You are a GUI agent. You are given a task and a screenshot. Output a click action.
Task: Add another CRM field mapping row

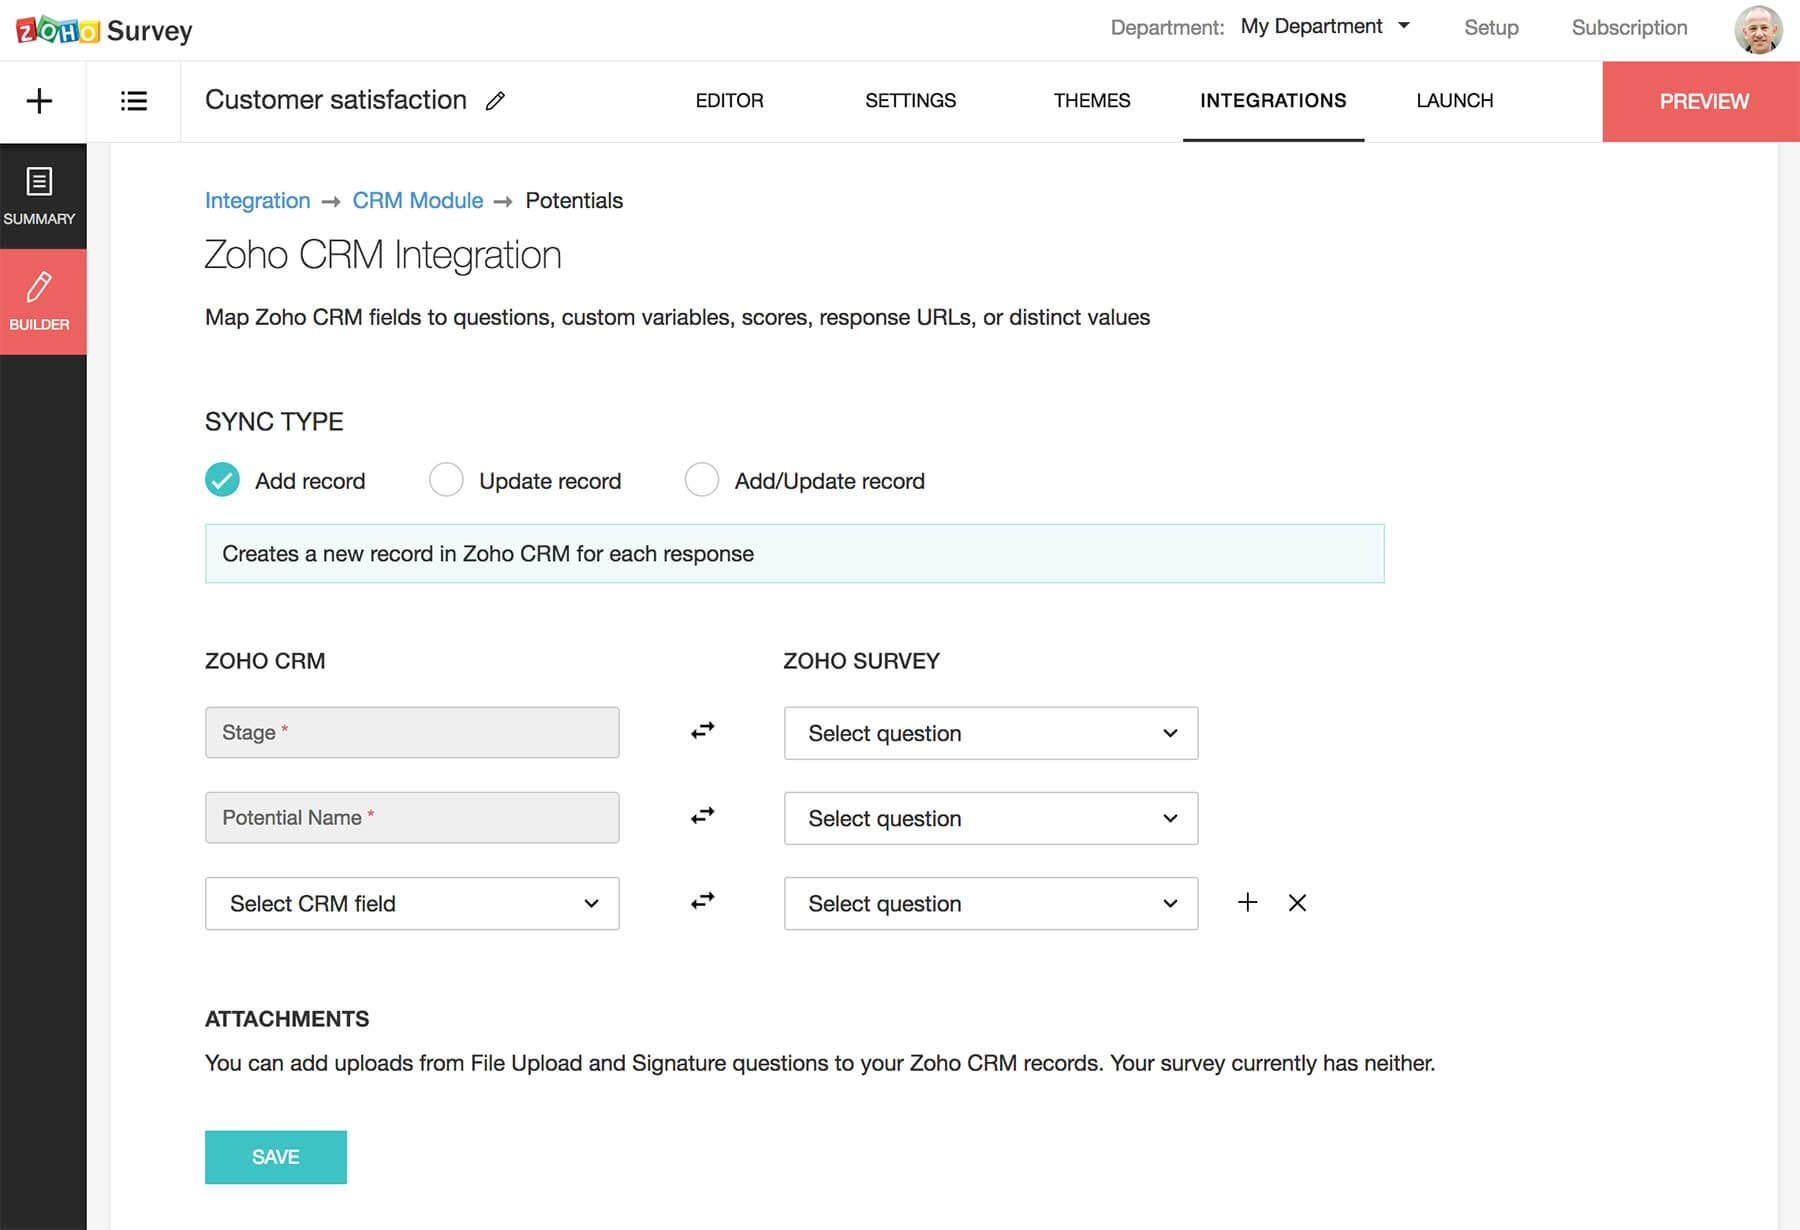1248,903
